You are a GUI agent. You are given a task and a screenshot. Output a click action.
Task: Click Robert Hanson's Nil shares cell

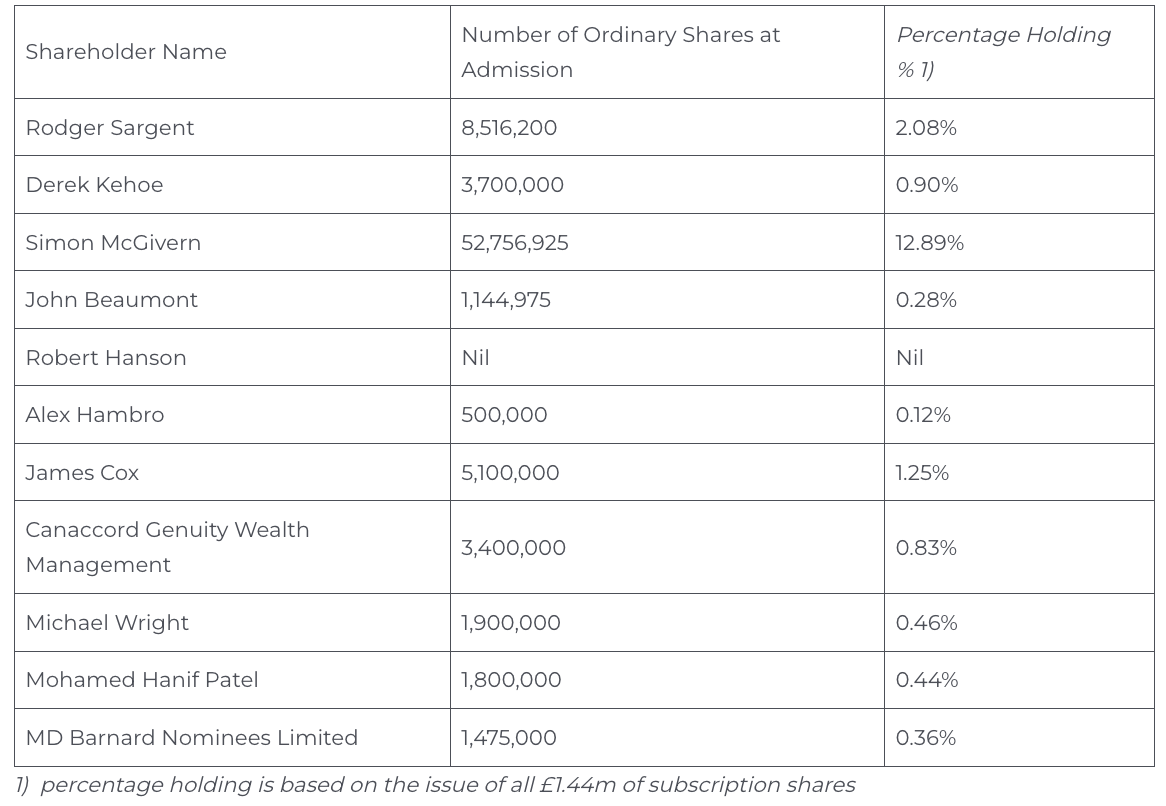click(475, 358)
